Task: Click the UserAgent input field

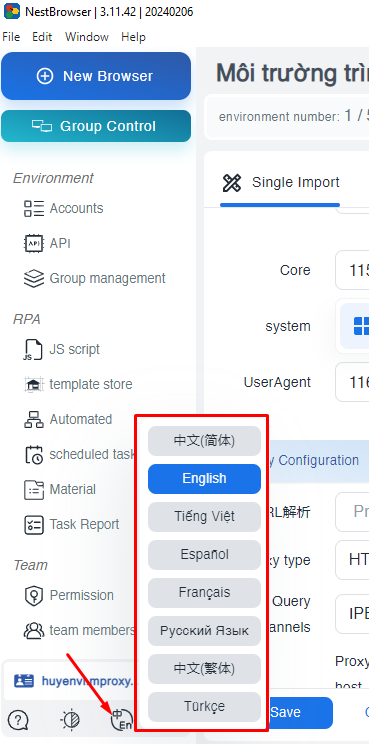Action: click(352, 382)
